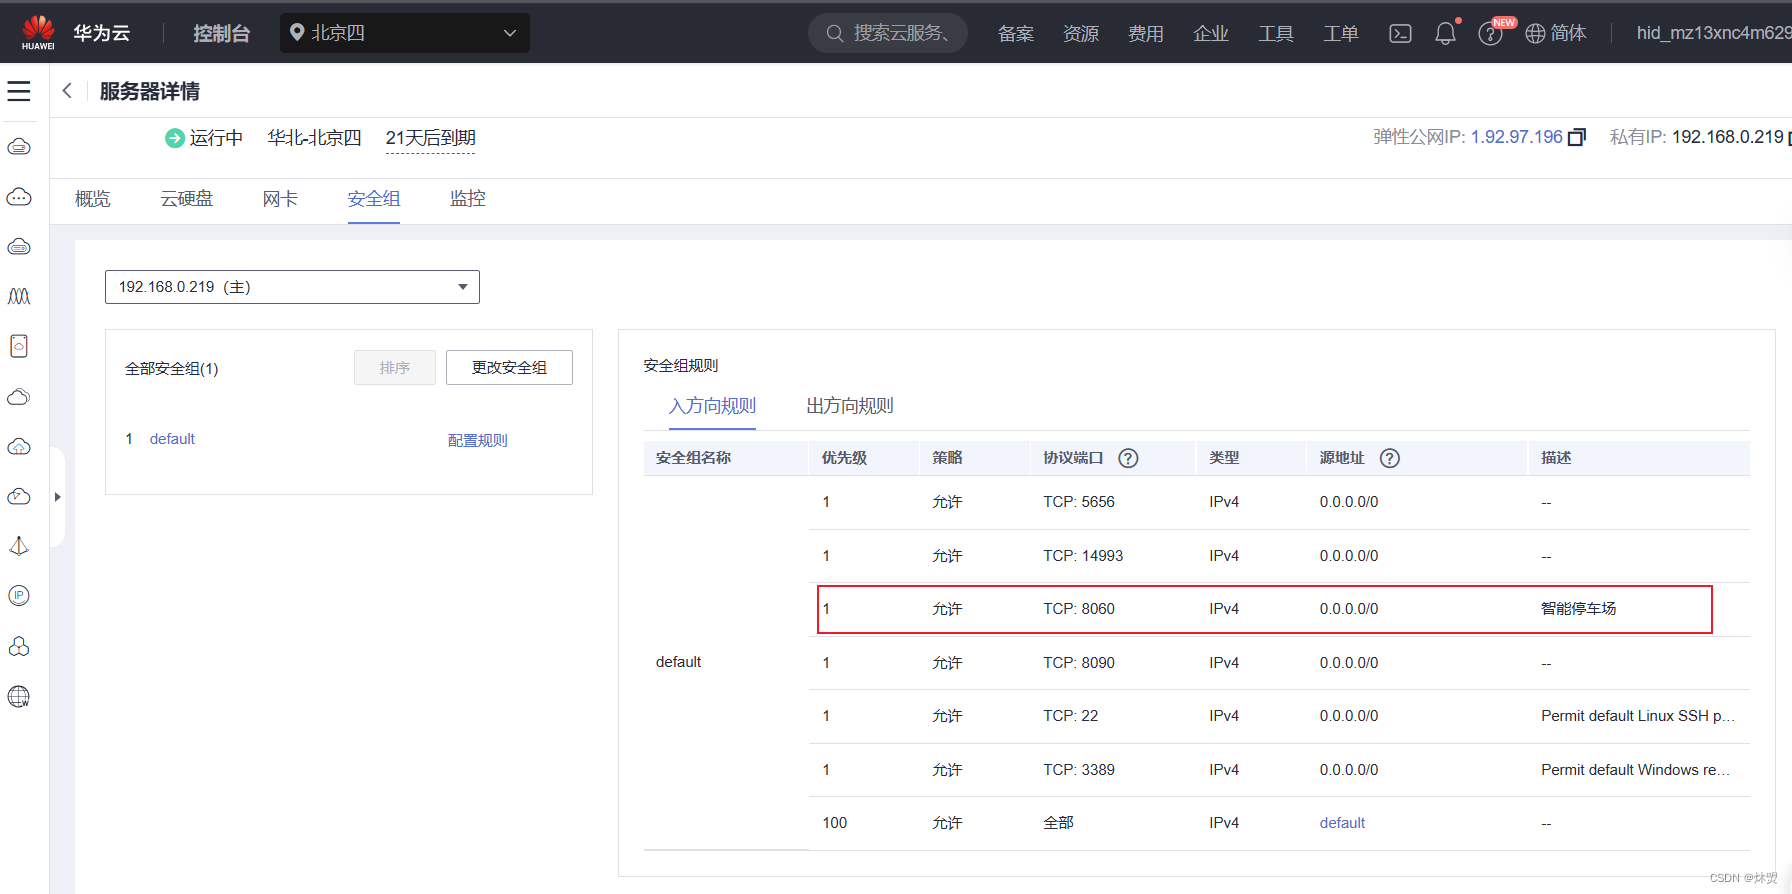Switch to the 出方向规则 tab

[850, 406]
